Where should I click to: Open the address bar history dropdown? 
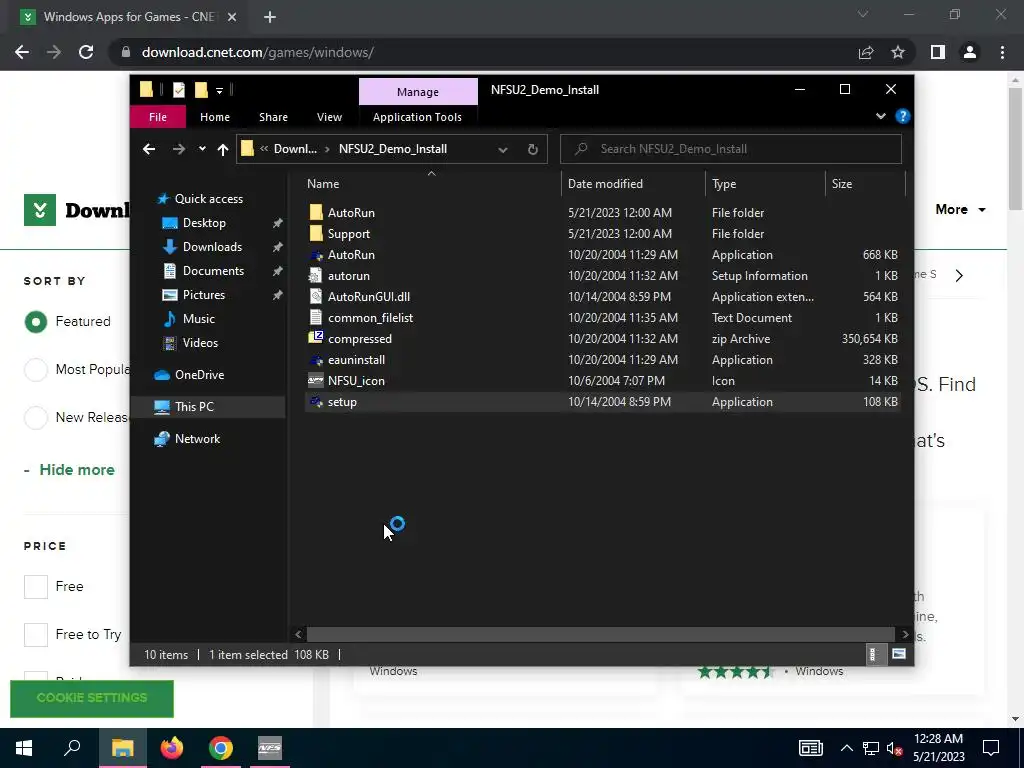click(x=503, y=149)
